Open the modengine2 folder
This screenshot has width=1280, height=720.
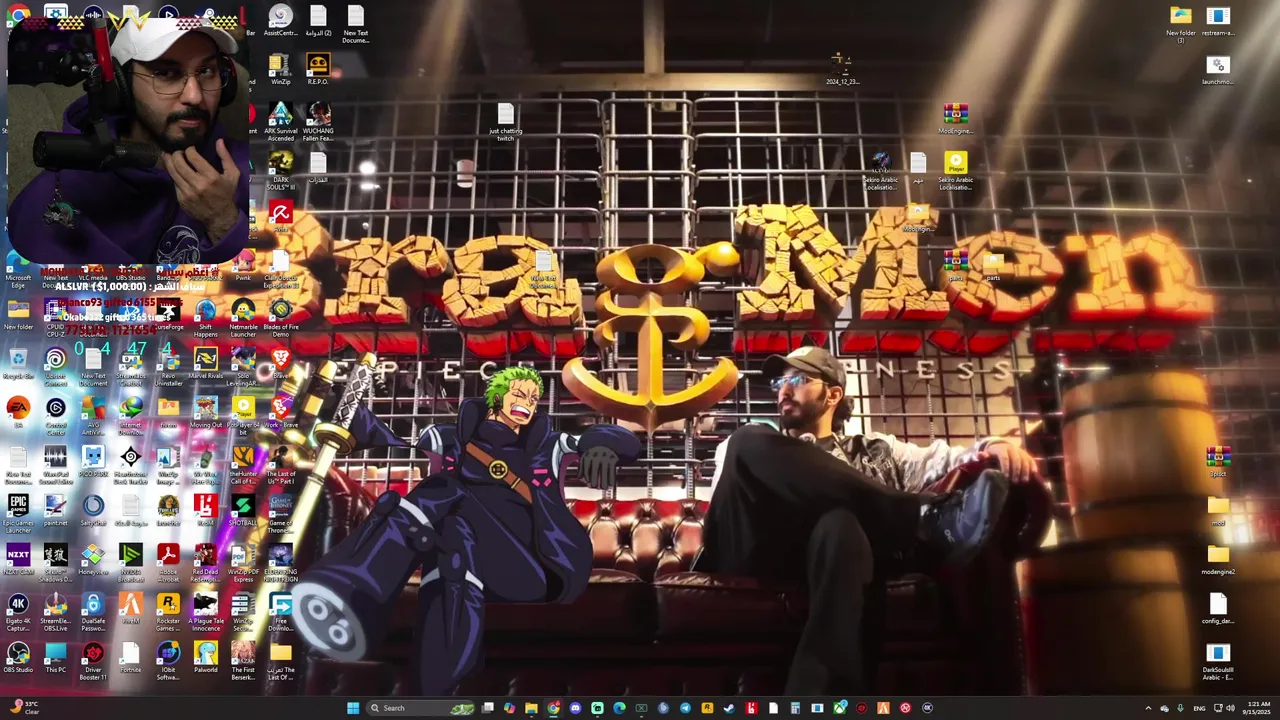(x=1217, y=560)
